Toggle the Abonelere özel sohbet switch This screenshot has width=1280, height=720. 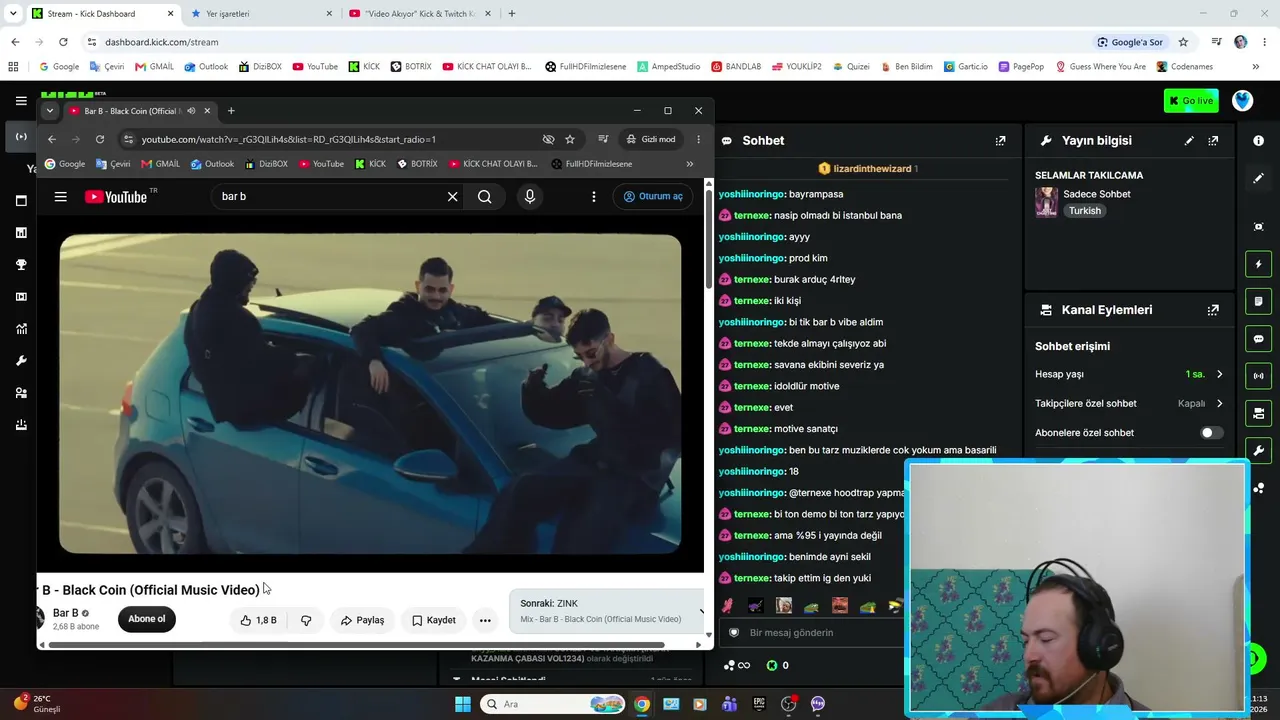pos(1210,433)
